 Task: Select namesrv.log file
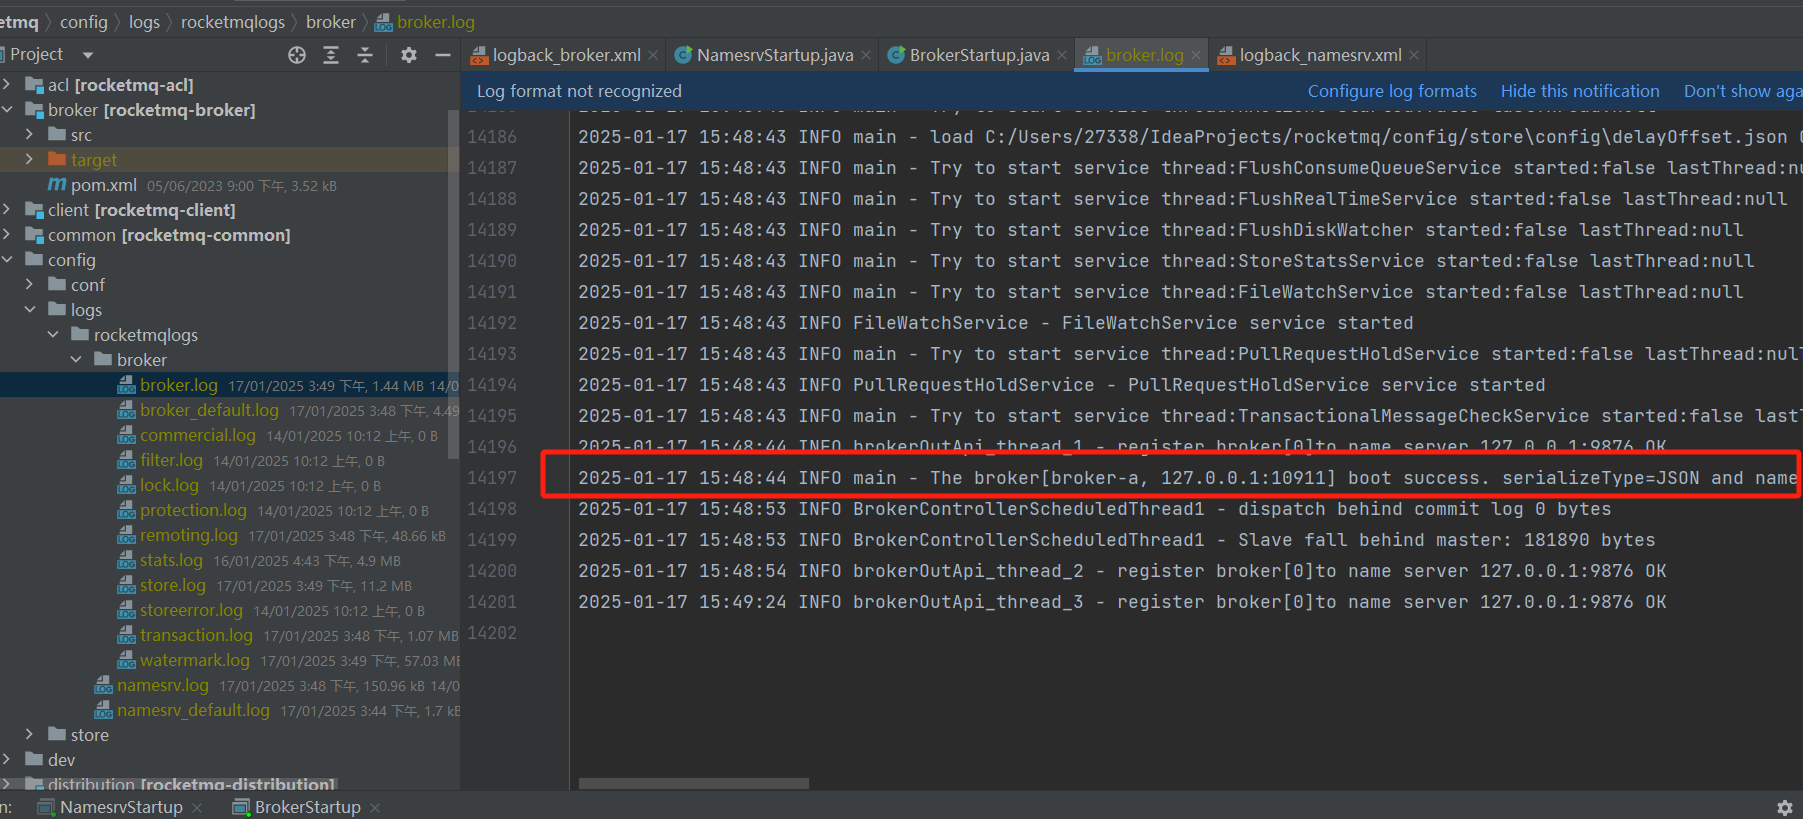click(x=162, y=685)
